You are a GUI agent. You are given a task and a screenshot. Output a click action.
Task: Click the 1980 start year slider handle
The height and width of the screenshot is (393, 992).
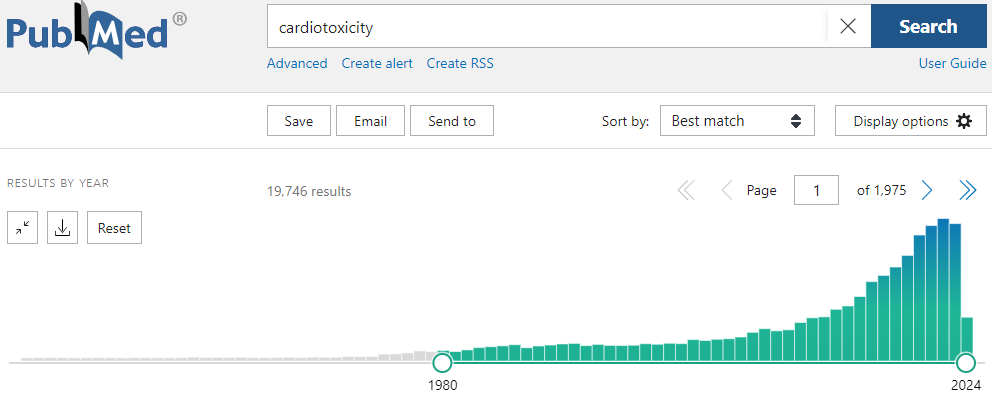[442, 363]
